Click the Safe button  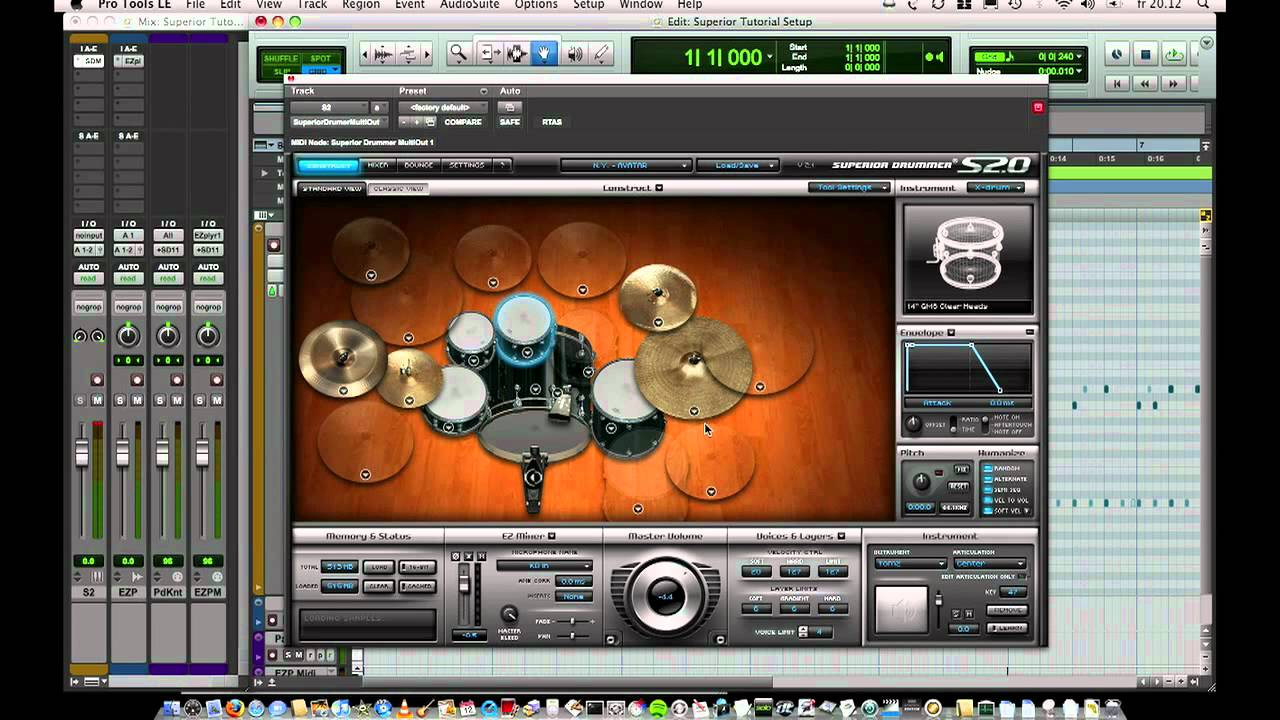(510, 122)
